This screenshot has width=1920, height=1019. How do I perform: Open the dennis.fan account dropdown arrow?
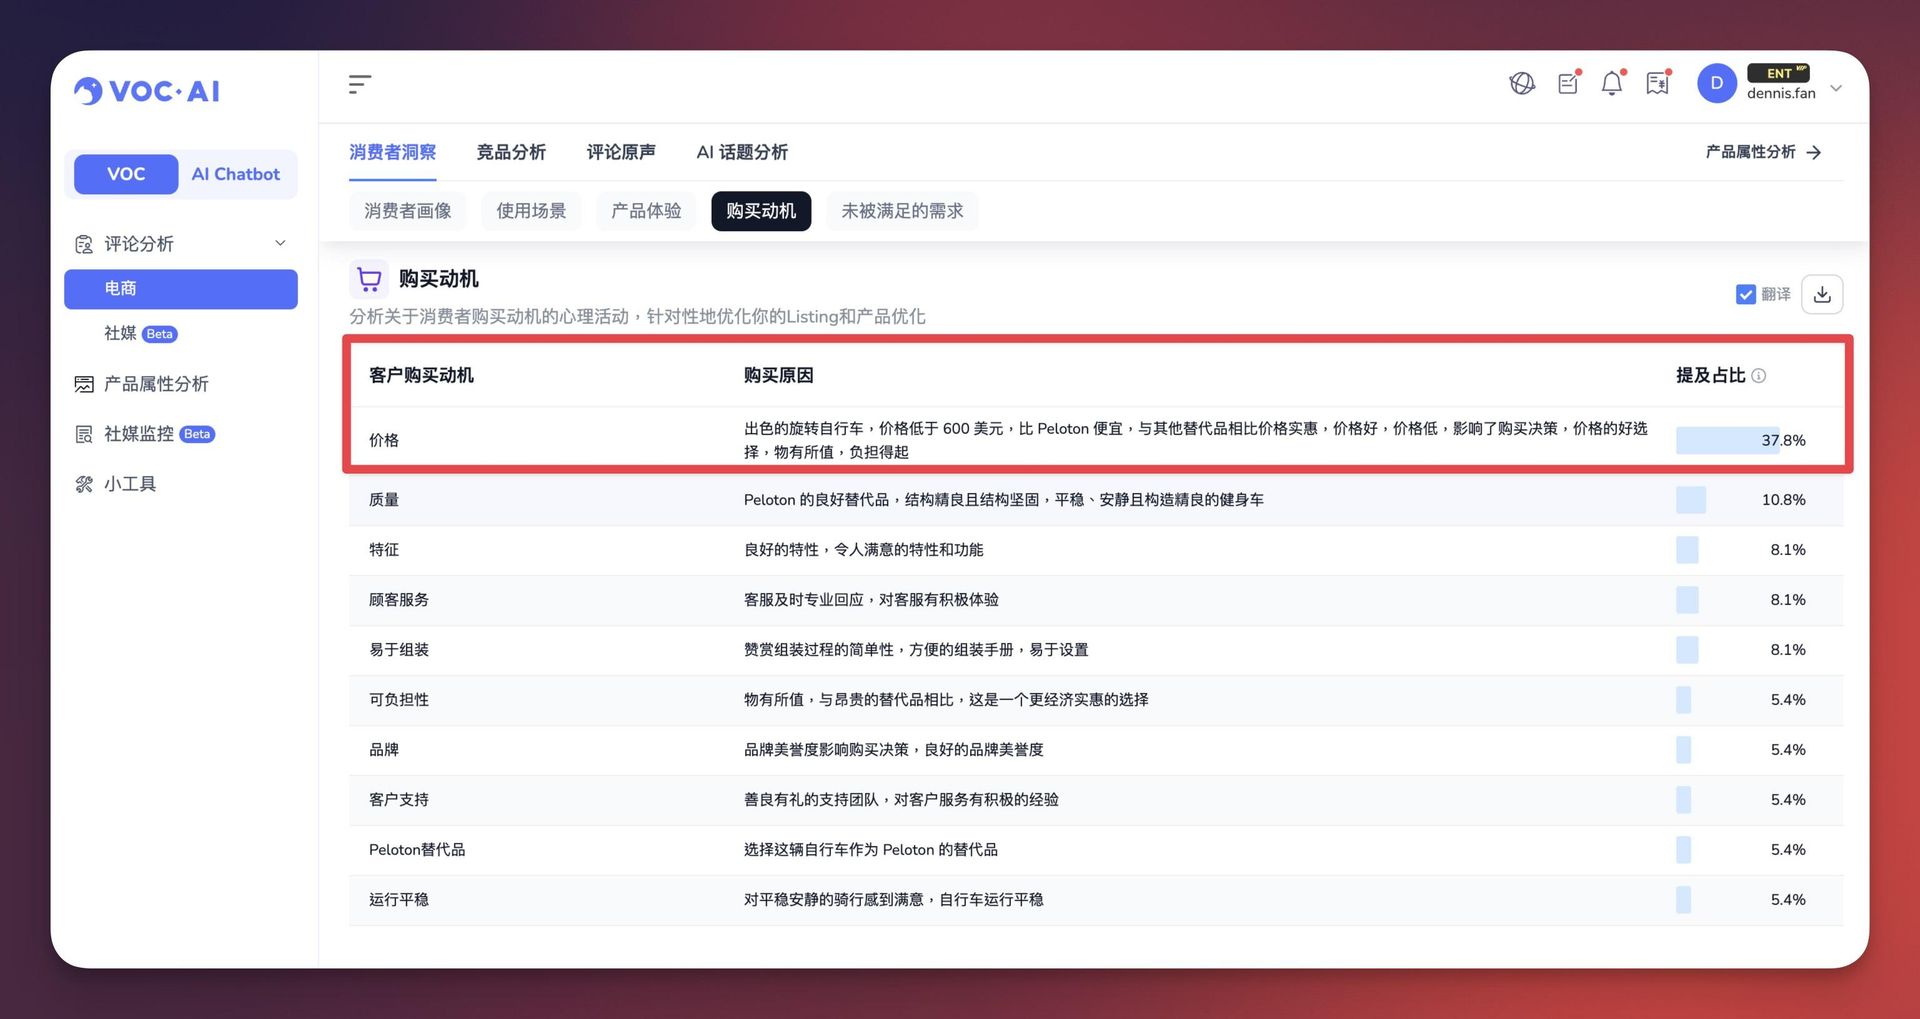tap(1836, 88)
